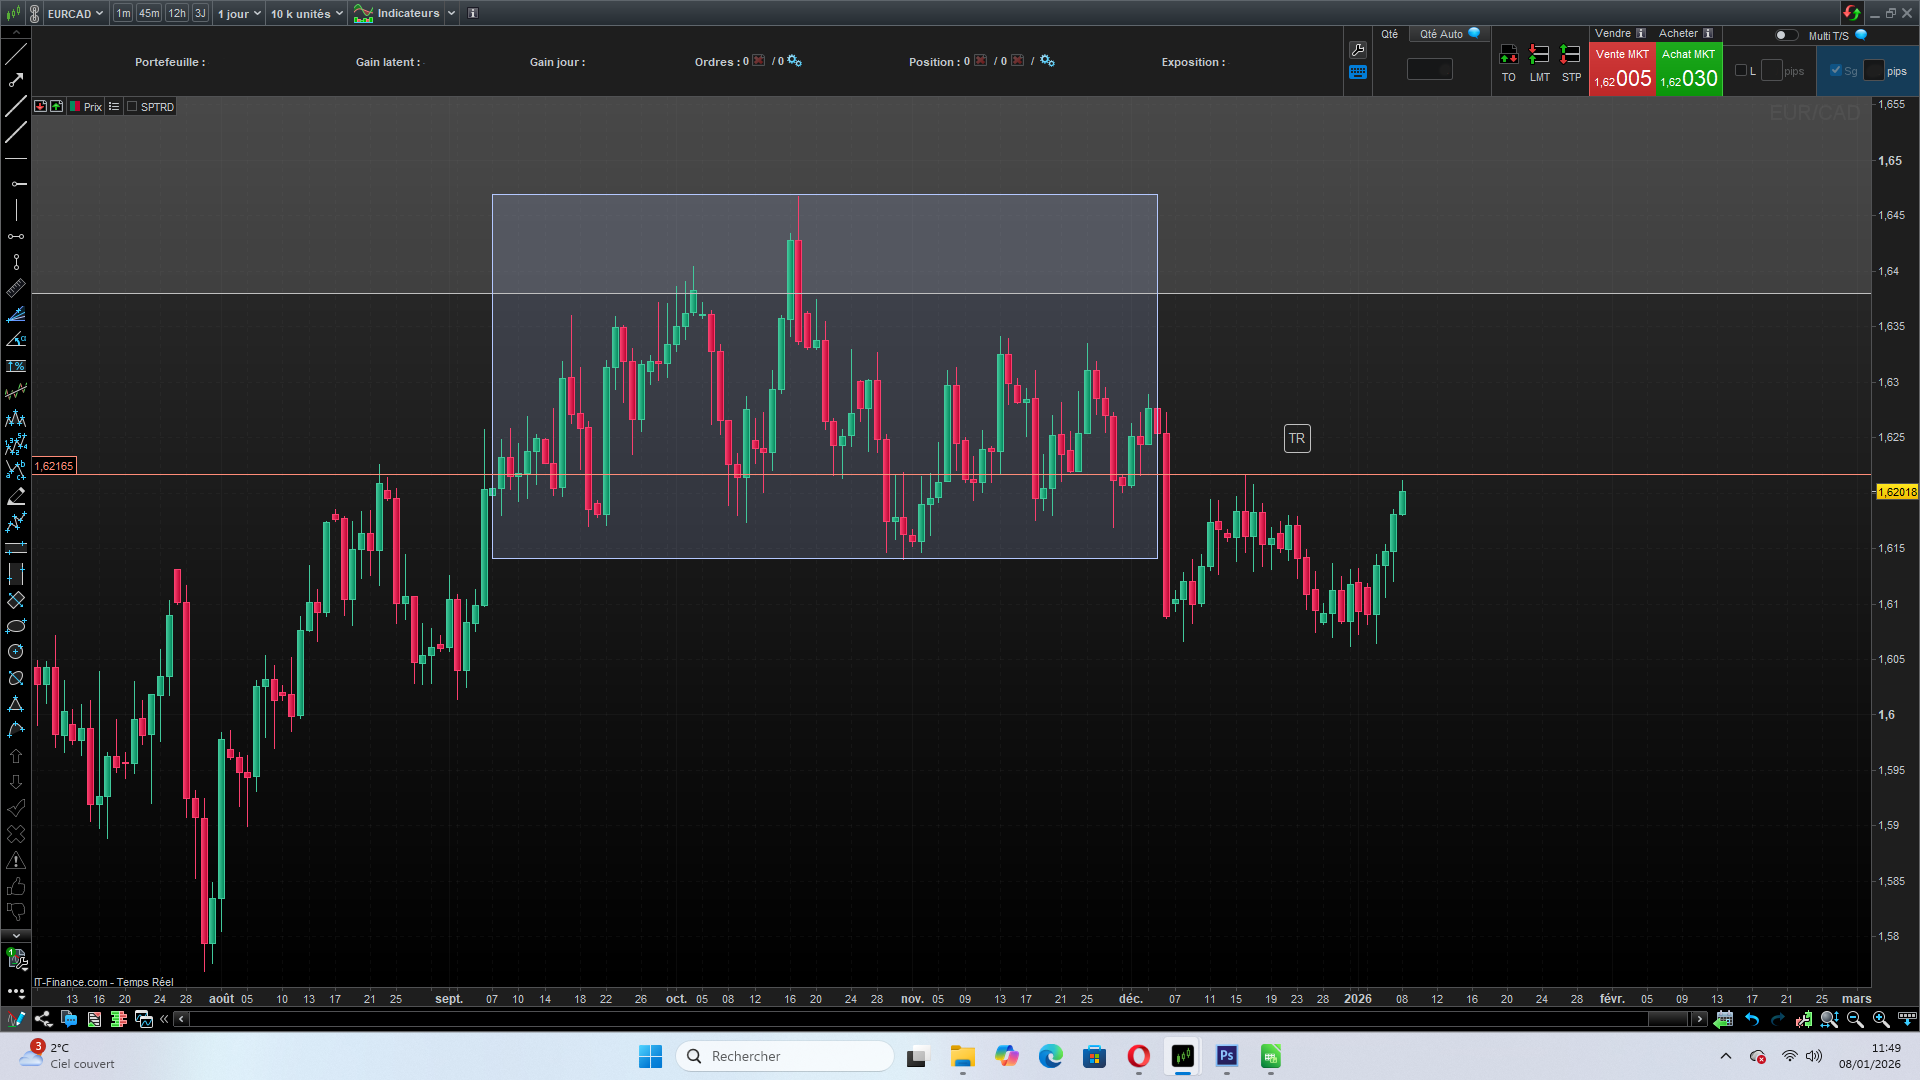The height and width of the screenshot is (1080, 1920).
Task: Click the undo arrow icon
Action: point(1752,1019)
